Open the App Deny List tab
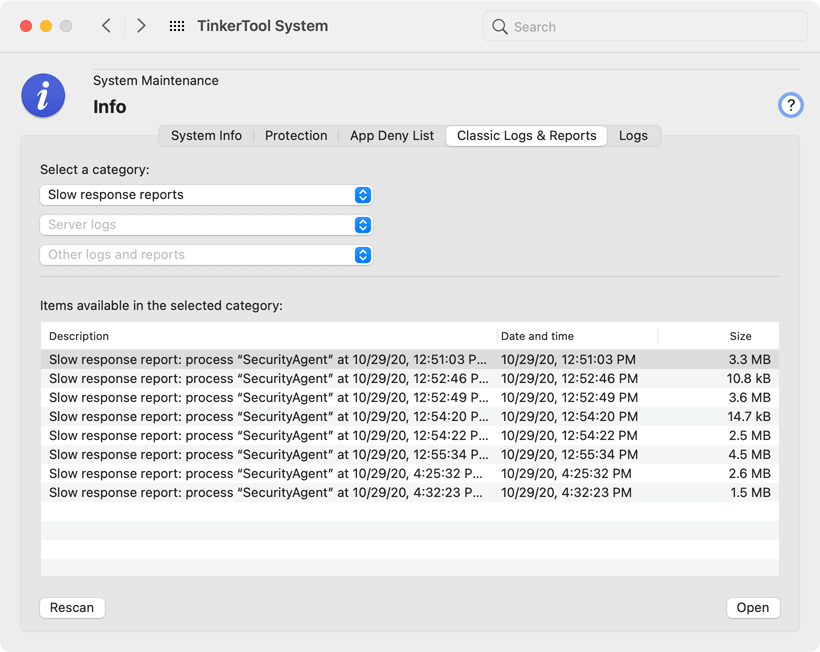This screenshot has height=652, width=820. (392, 136)
